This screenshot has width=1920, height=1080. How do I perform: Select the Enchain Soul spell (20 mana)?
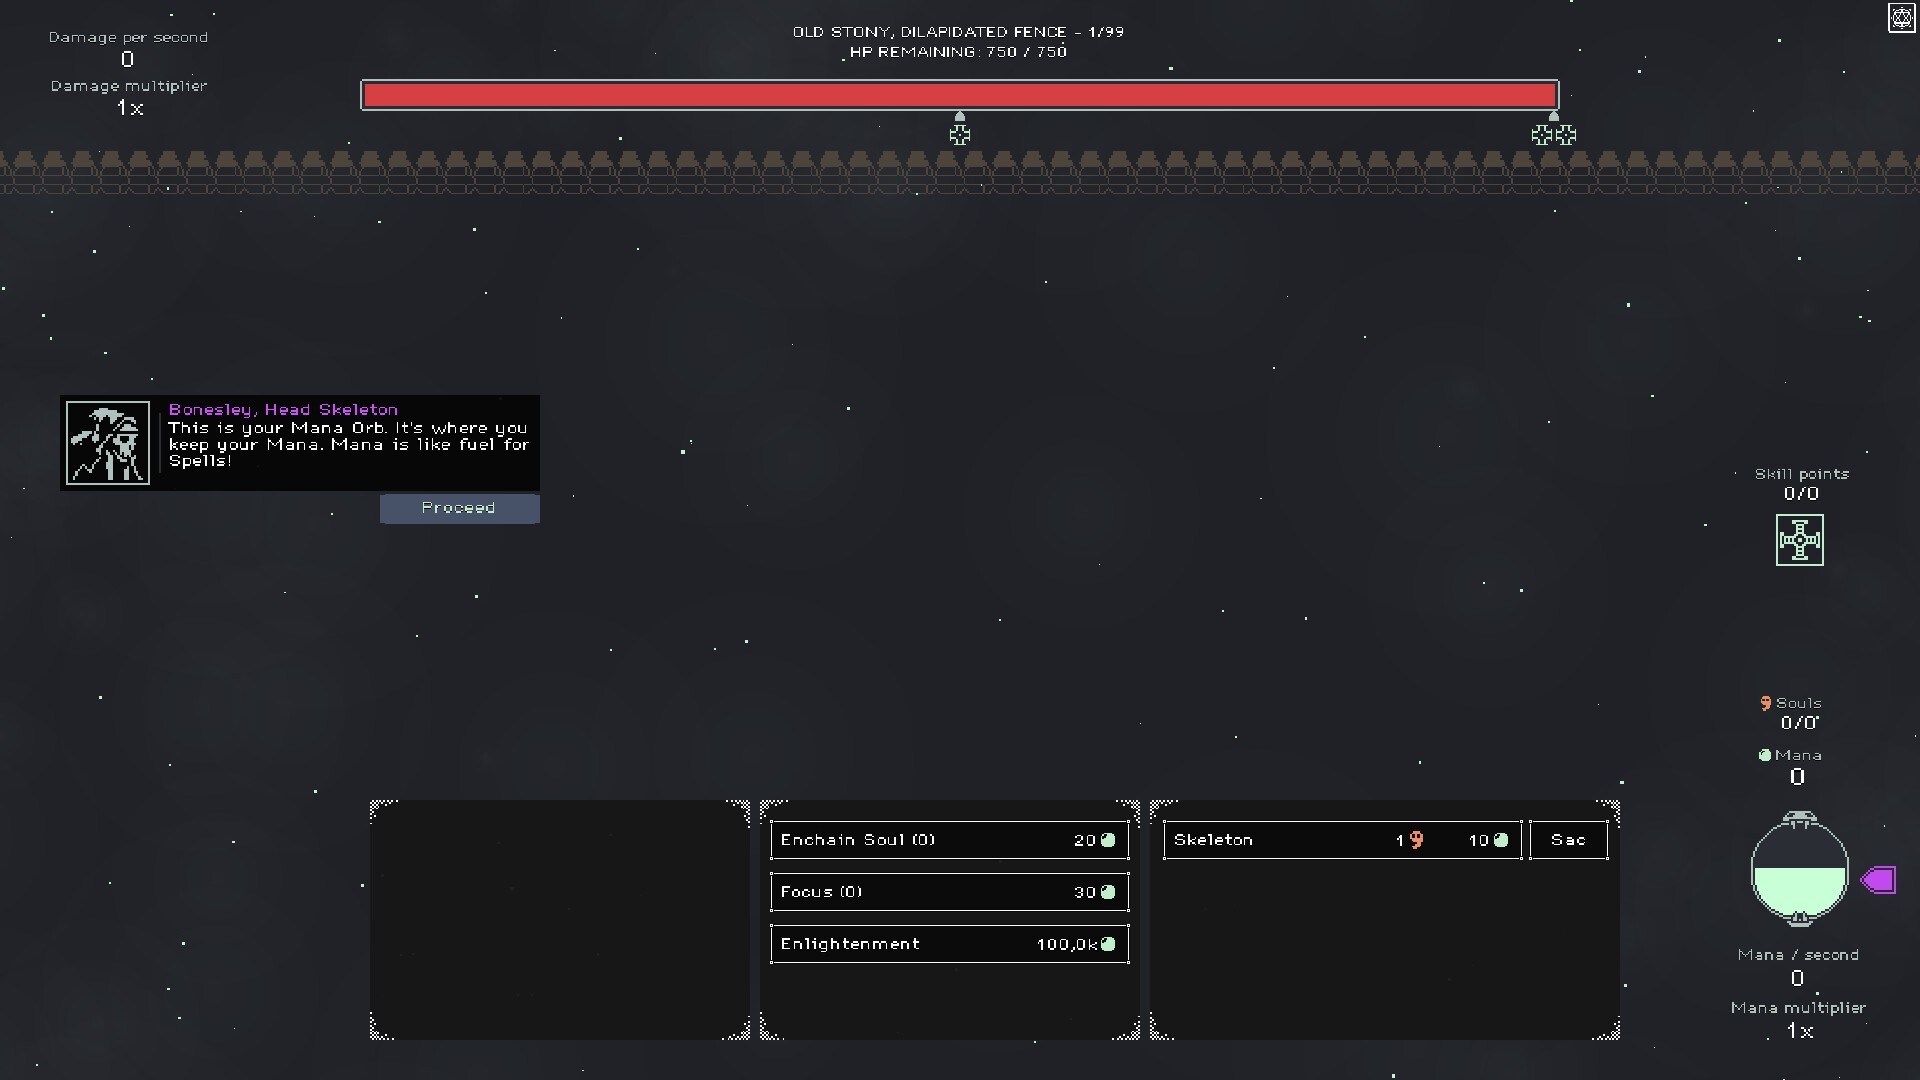(x=947, y=839)
